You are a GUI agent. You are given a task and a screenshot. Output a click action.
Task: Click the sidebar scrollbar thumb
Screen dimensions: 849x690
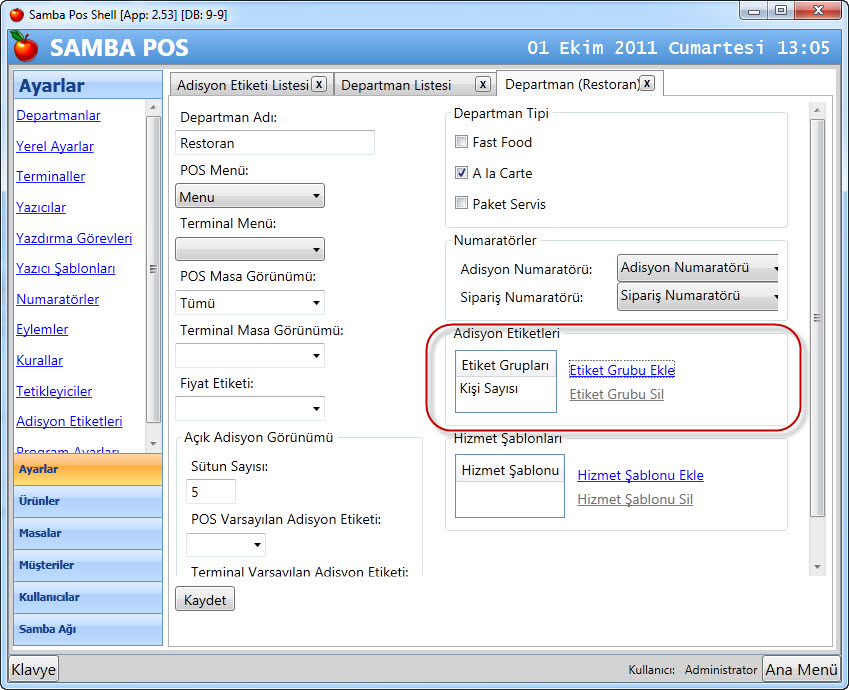click(x=153, y=269)
